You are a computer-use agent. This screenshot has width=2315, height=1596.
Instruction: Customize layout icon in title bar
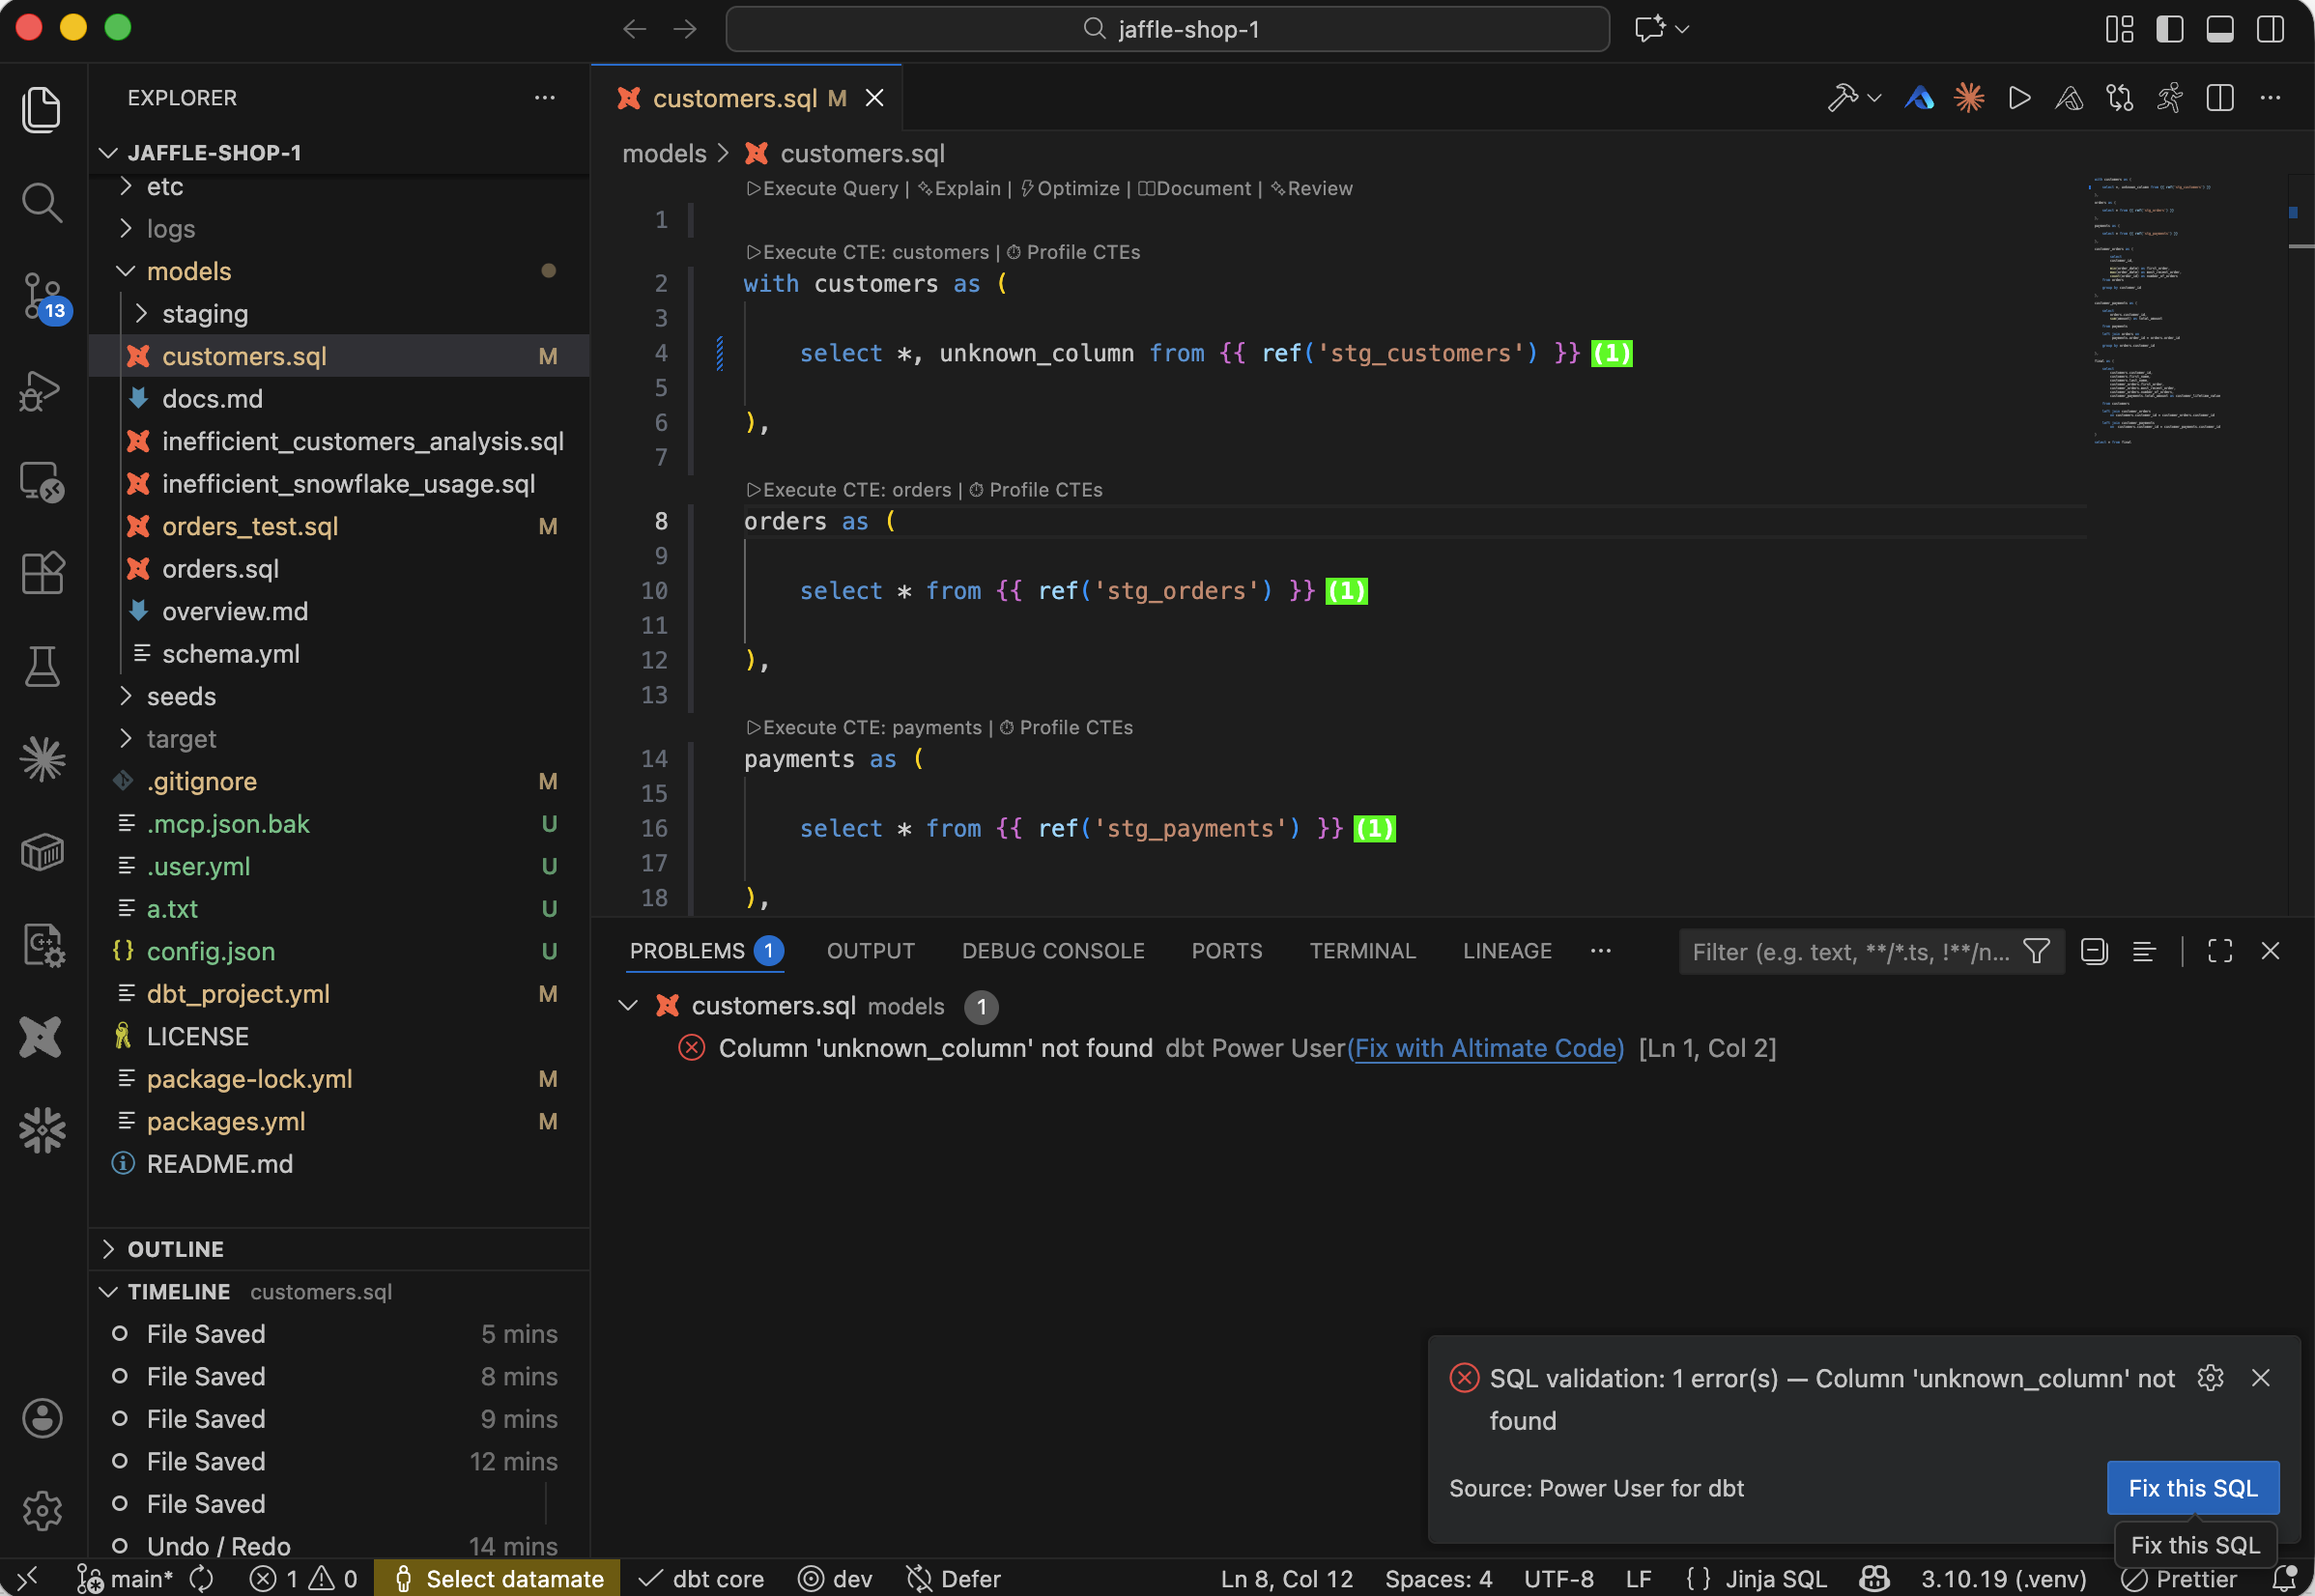(2119, 29)
